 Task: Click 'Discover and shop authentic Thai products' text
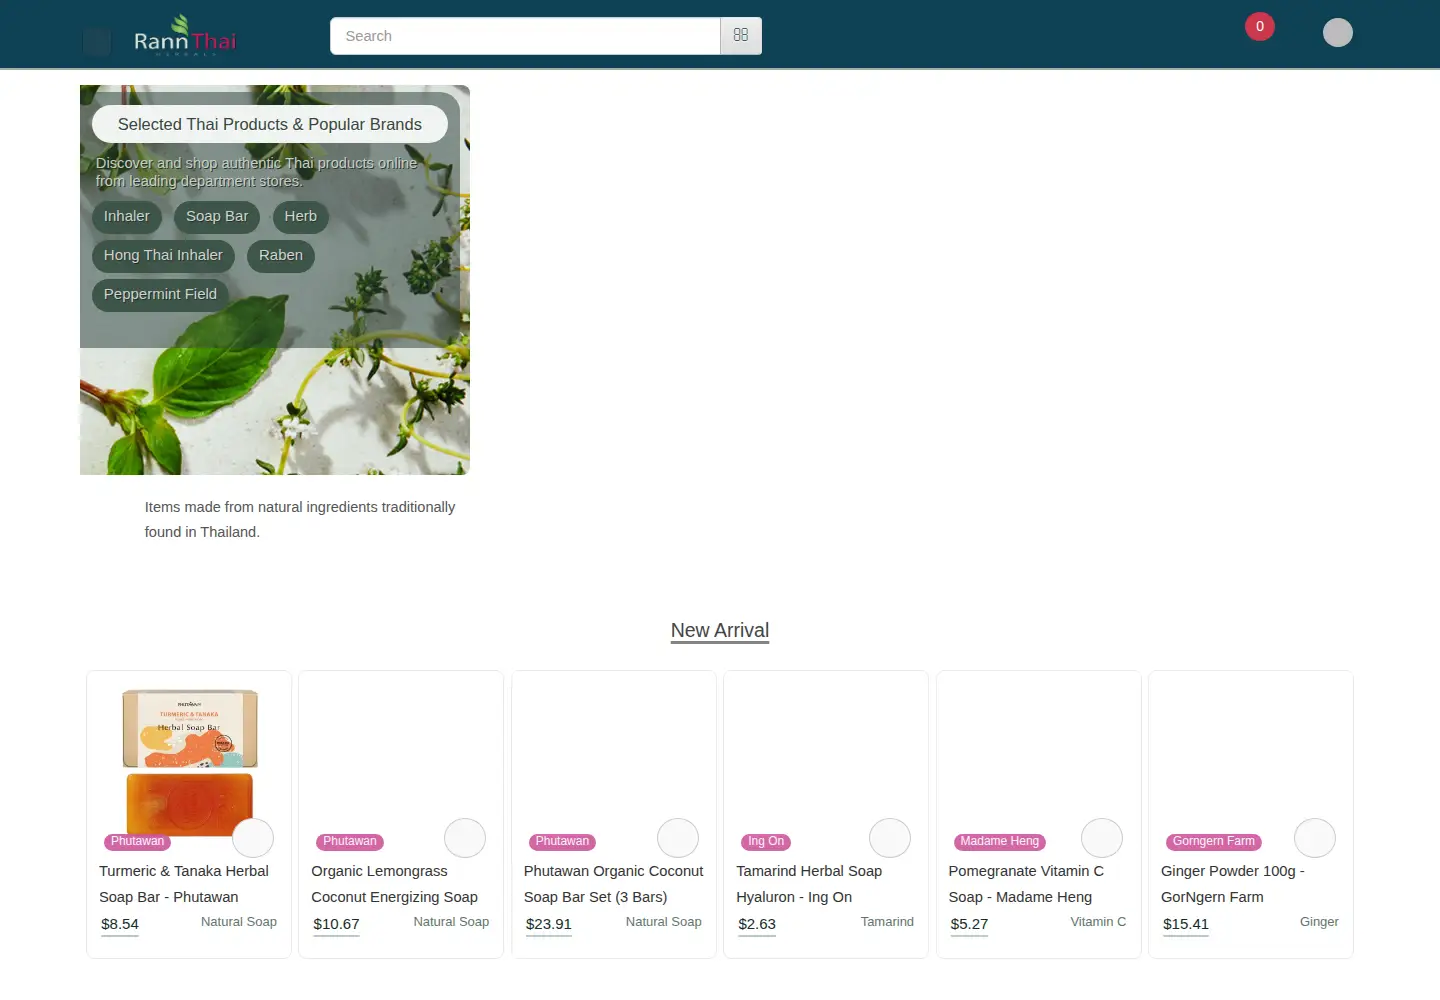[x=257, y=172]
